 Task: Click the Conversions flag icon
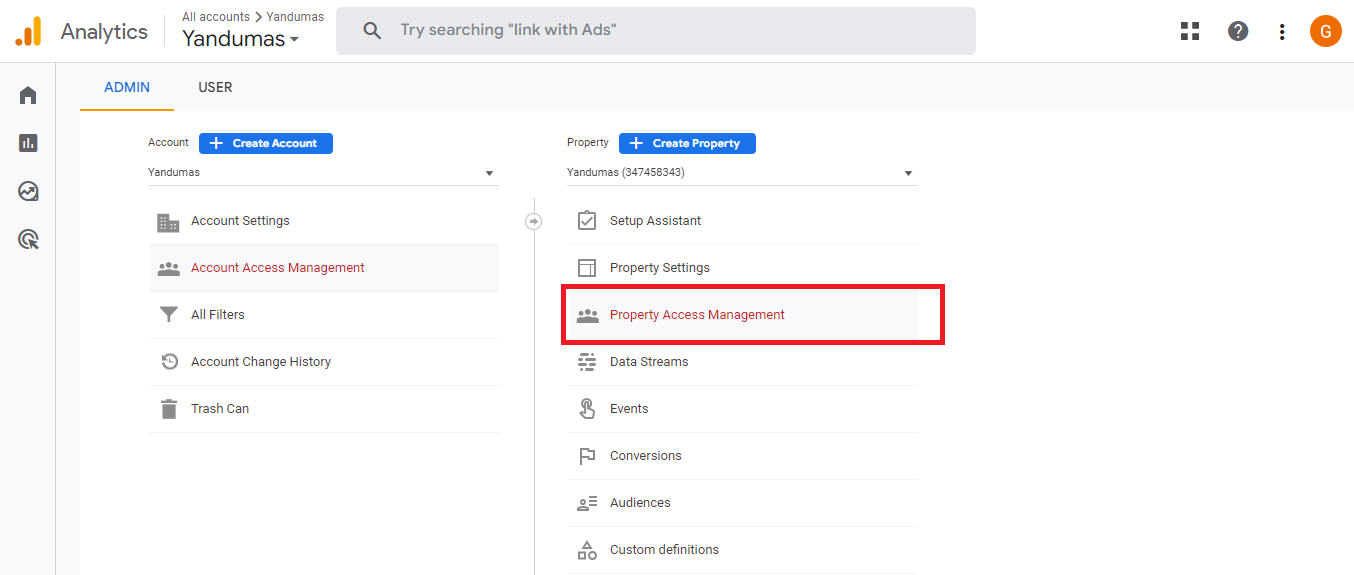click(587, 456)
